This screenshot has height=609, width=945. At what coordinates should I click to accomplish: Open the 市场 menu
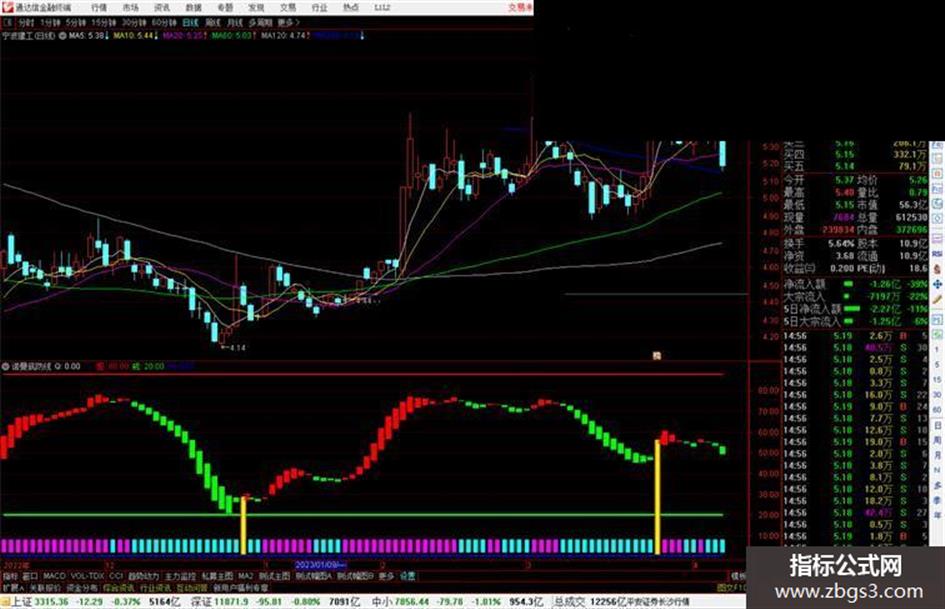point(130,8)
